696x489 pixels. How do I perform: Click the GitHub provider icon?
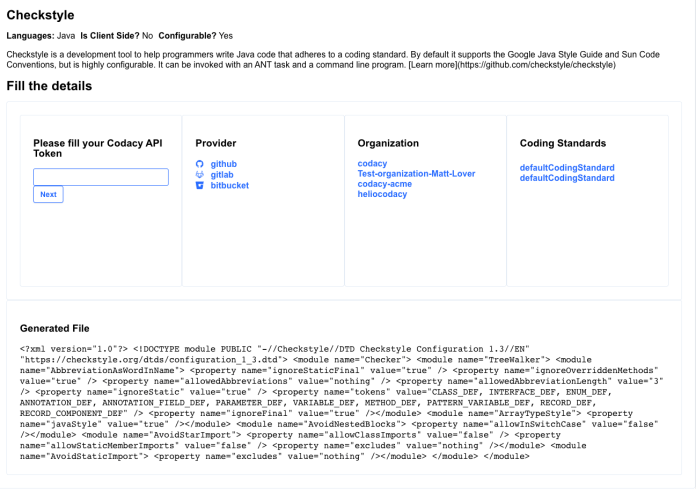point(200,164)
